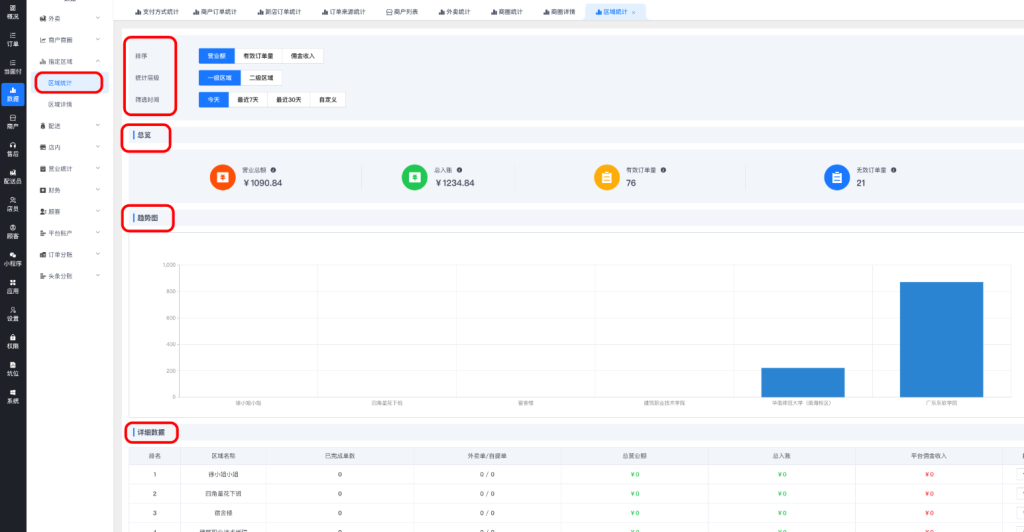Expand the 外卖 submenu
Image resolution: width=1024 pixels, height=532 pixels.
click(x=68, y=18)
